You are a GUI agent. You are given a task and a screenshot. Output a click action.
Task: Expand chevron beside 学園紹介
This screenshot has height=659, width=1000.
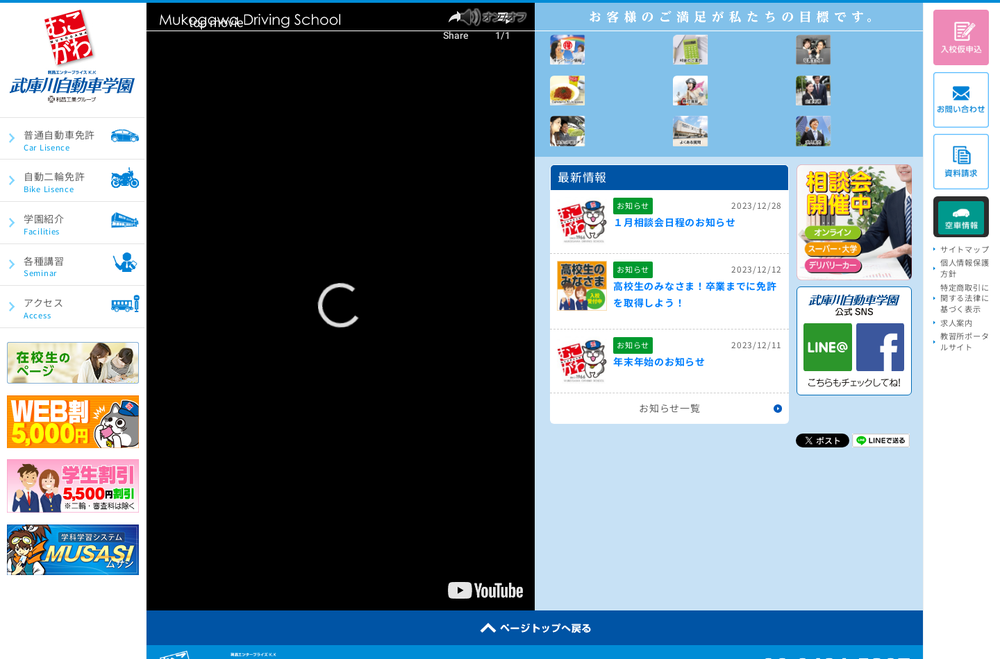(11, 223)
